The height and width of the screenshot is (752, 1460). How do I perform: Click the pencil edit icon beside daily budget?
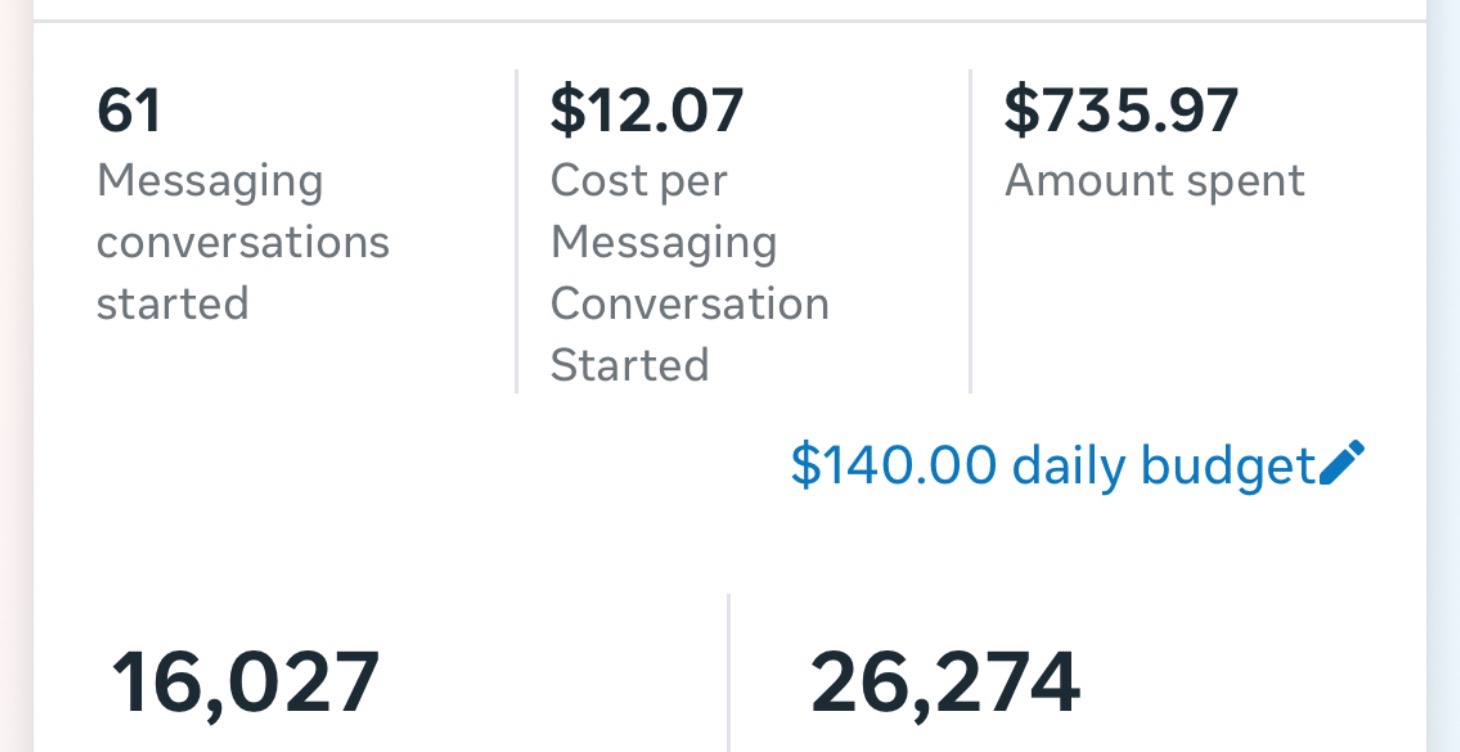coord(1342,463)
